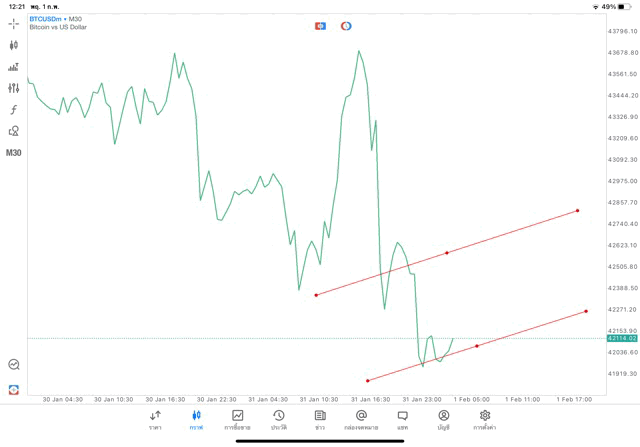Tap the candlestick chart type icon
Image resolution: width=640 pixels, height=447 pixels.
[x=14, y=45]
